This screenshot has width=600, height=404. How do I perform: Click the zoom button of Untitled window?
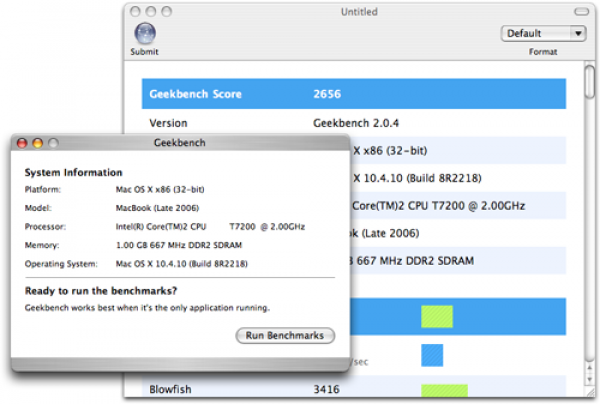point(166,12)
